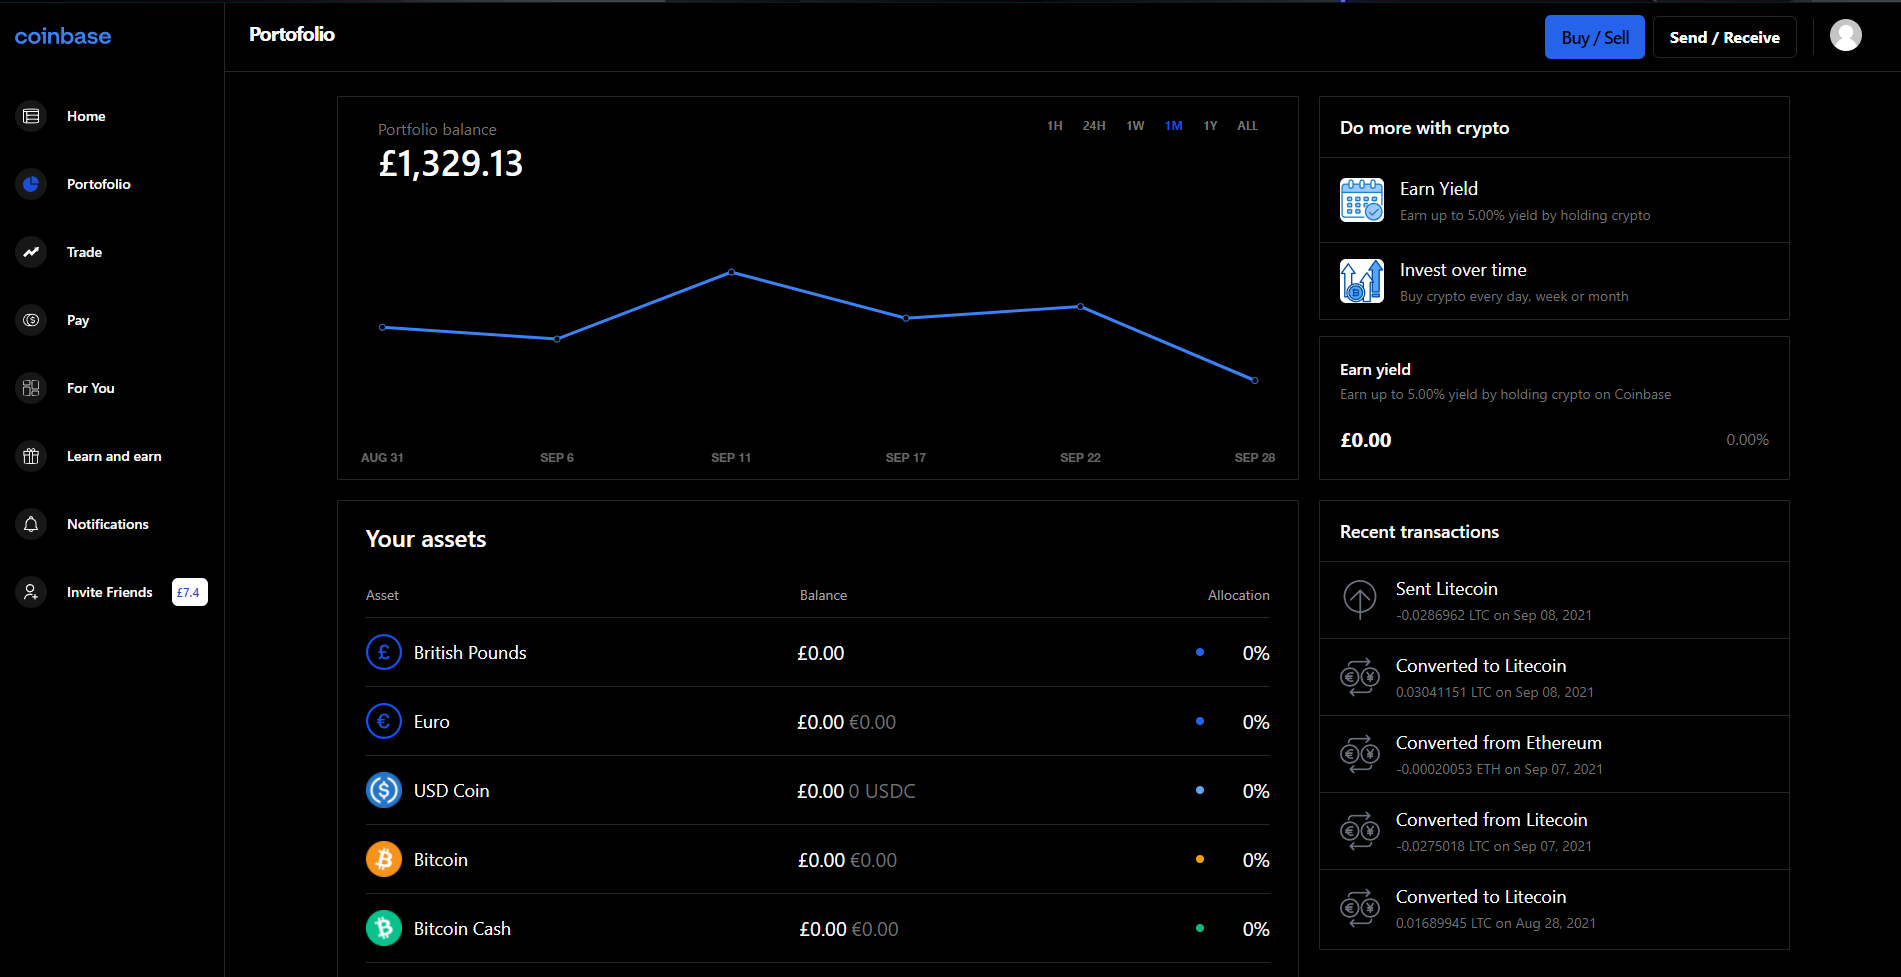Open the Bitcoin asset row
Image resolution: width=1901 pixels, height=977 pixels.
[818, 860]
